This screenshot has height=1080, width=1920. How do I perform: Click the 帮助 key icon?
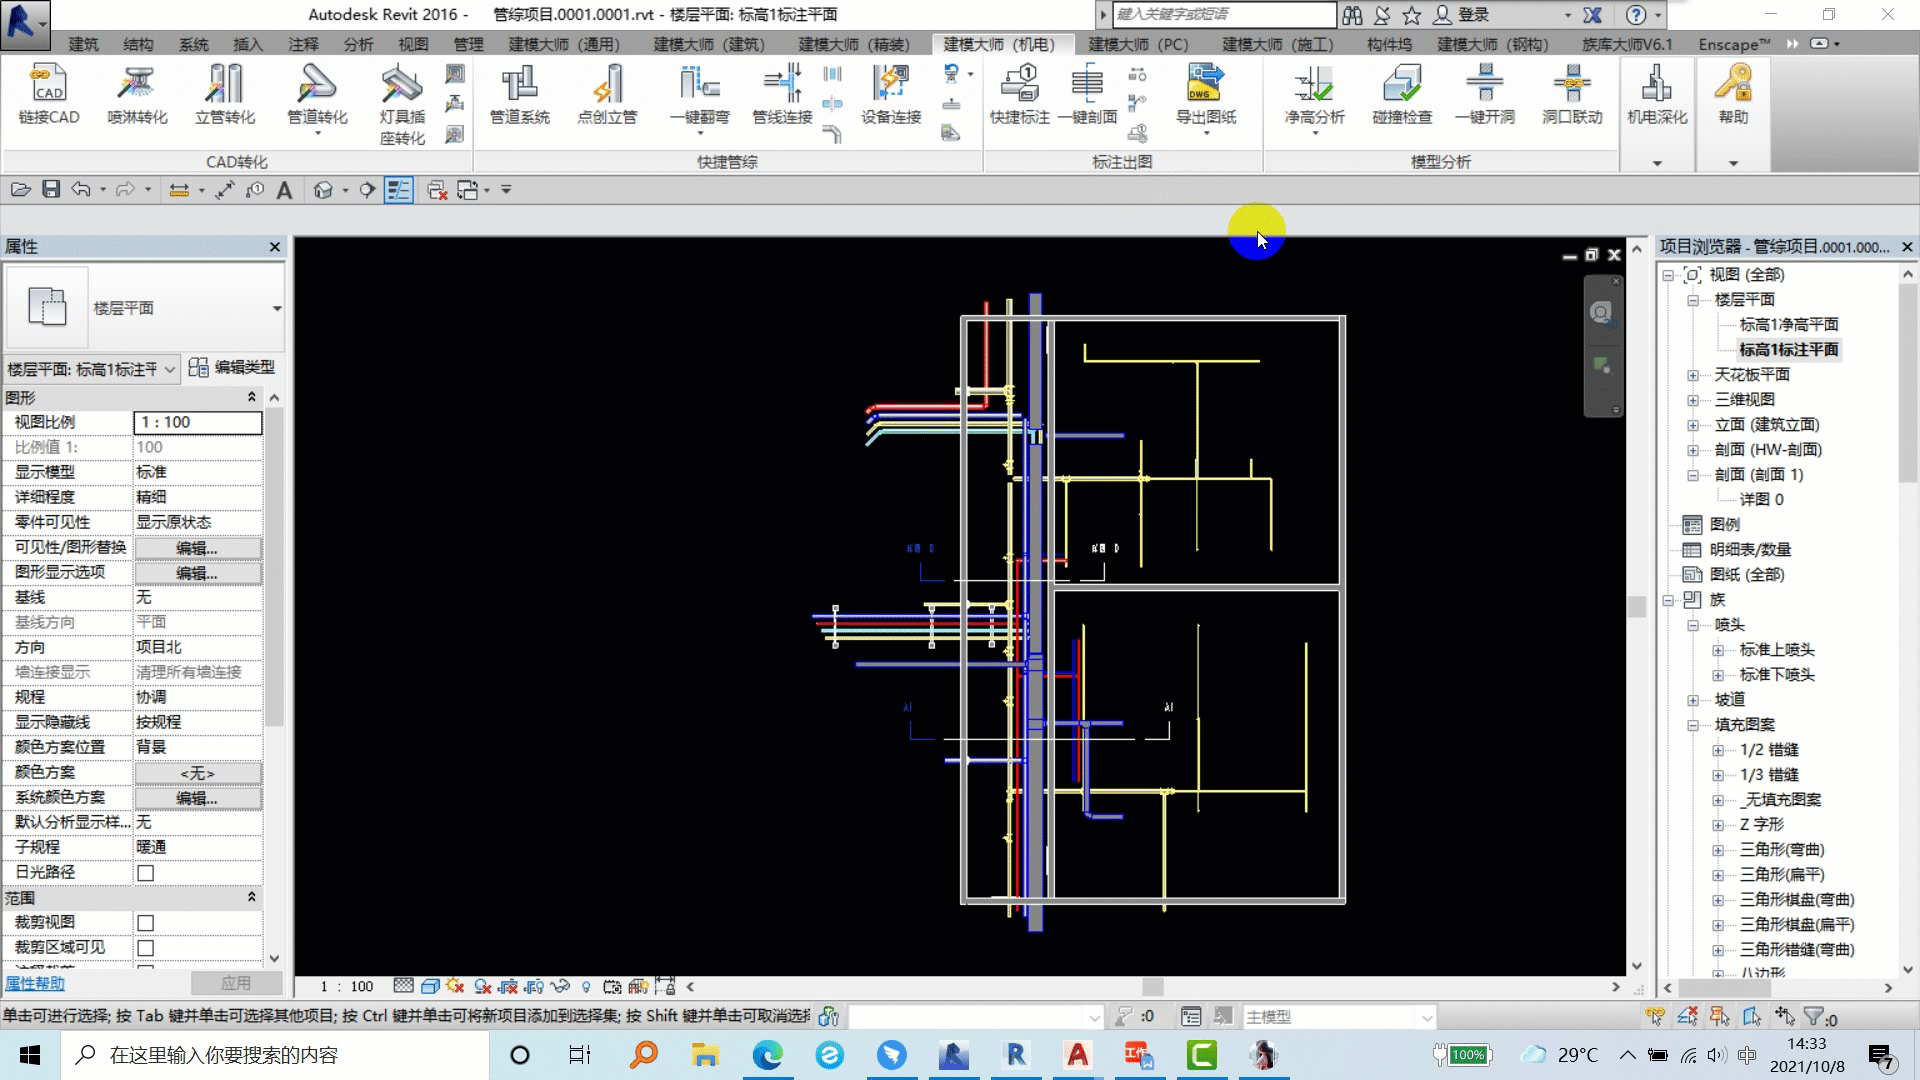pyautogui.click(x=1733, y=84)
